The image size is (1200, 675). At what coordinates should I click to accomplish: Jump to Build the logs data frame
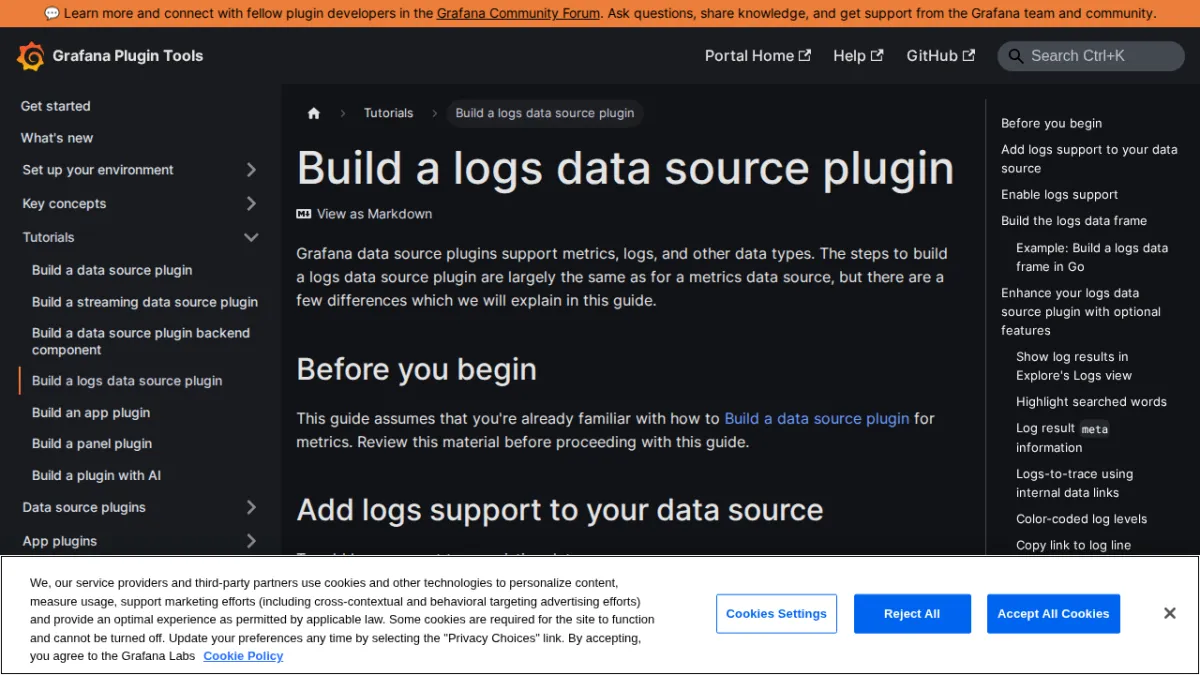pyautogui.click(x=1074, y=221)
